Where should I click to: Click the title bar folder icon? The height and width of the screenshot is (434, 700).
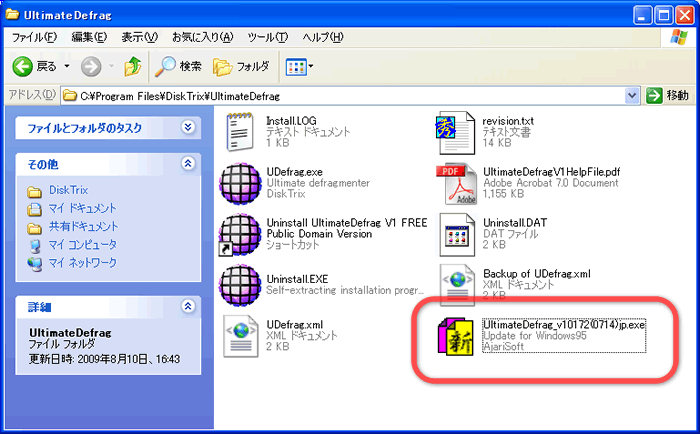[12, 15]
